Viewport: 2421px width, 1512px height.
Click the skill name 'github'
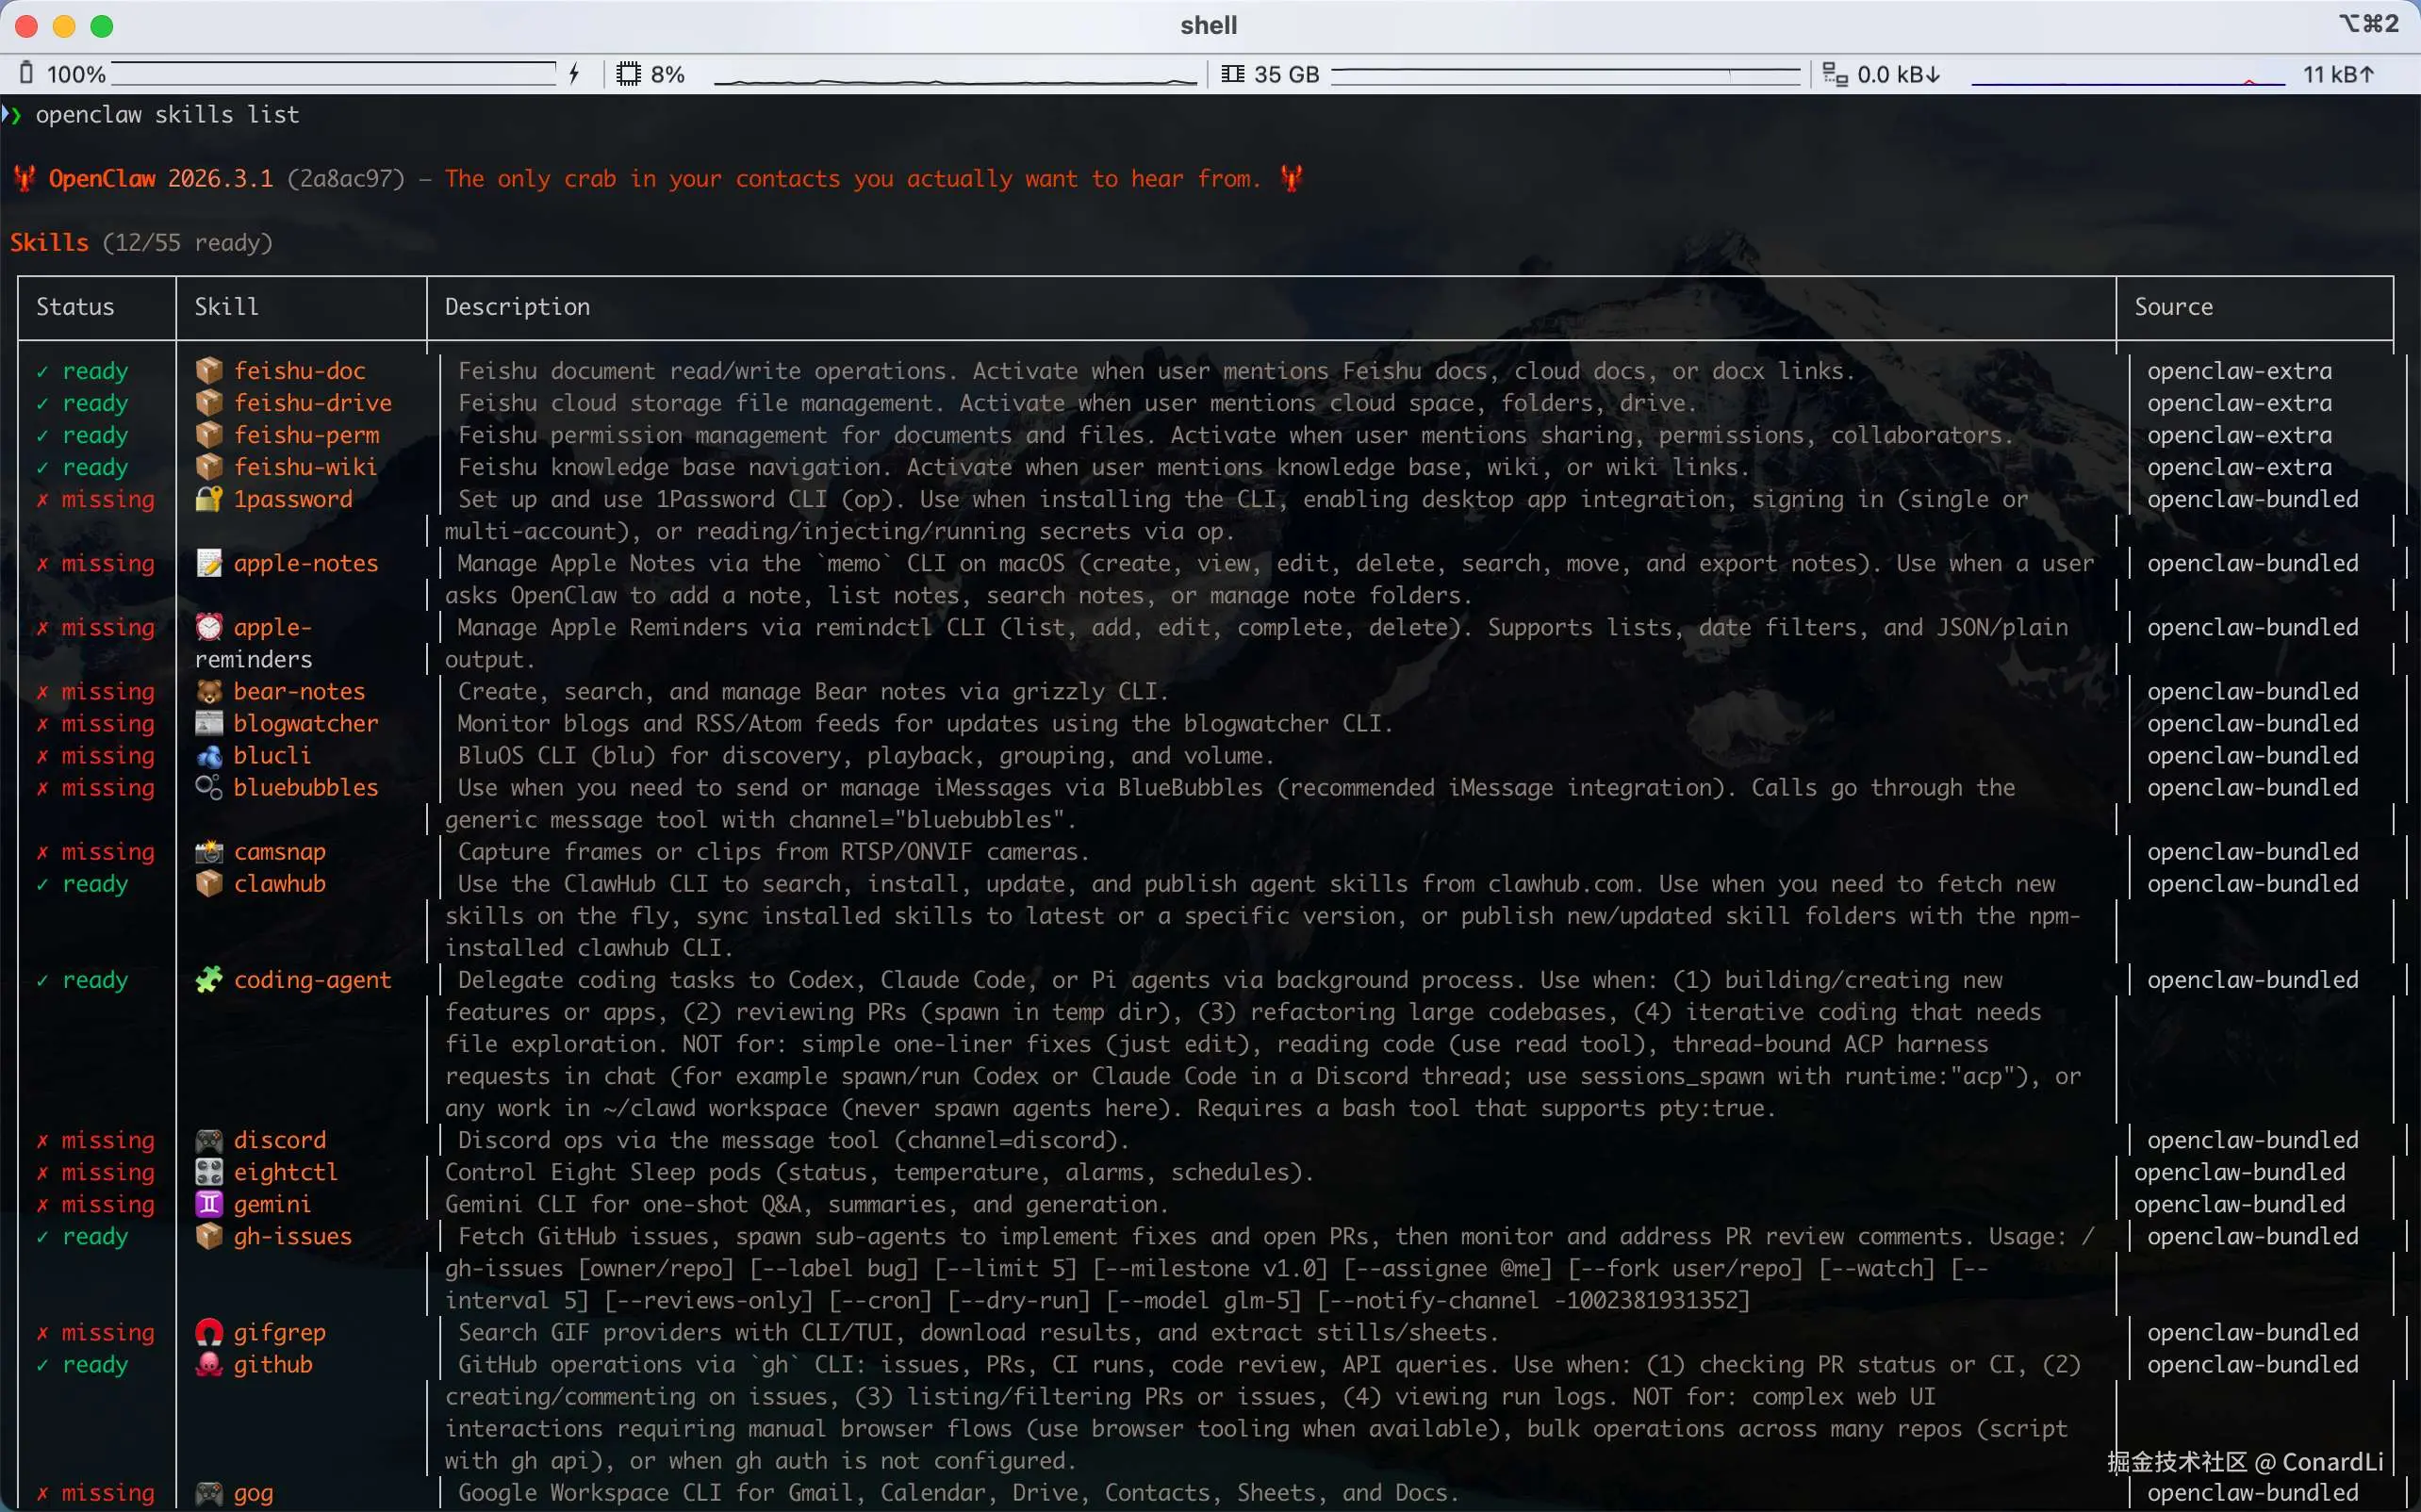(273, 1364)
